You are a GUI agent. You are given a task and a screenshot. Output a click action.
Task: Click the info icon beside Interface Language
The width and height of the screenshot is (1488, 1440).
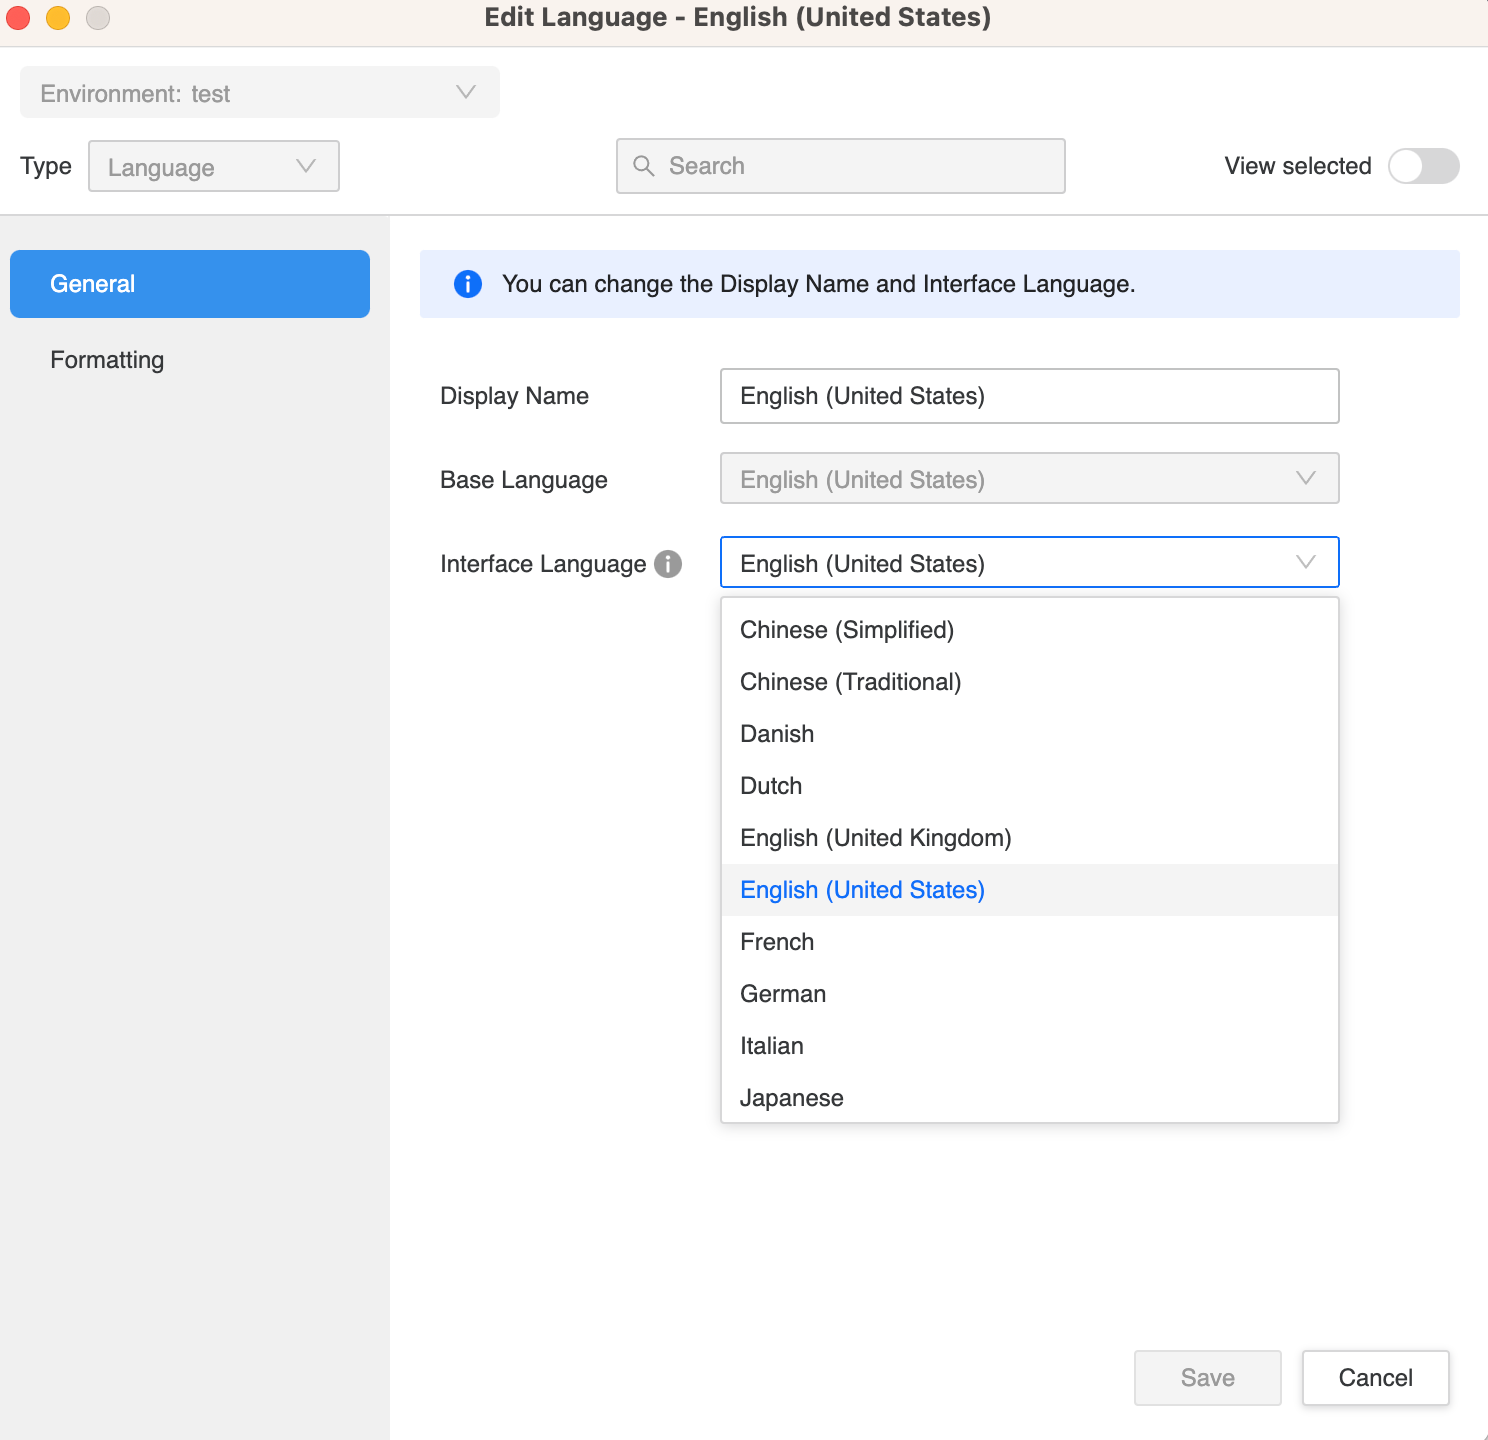[668, 564]
